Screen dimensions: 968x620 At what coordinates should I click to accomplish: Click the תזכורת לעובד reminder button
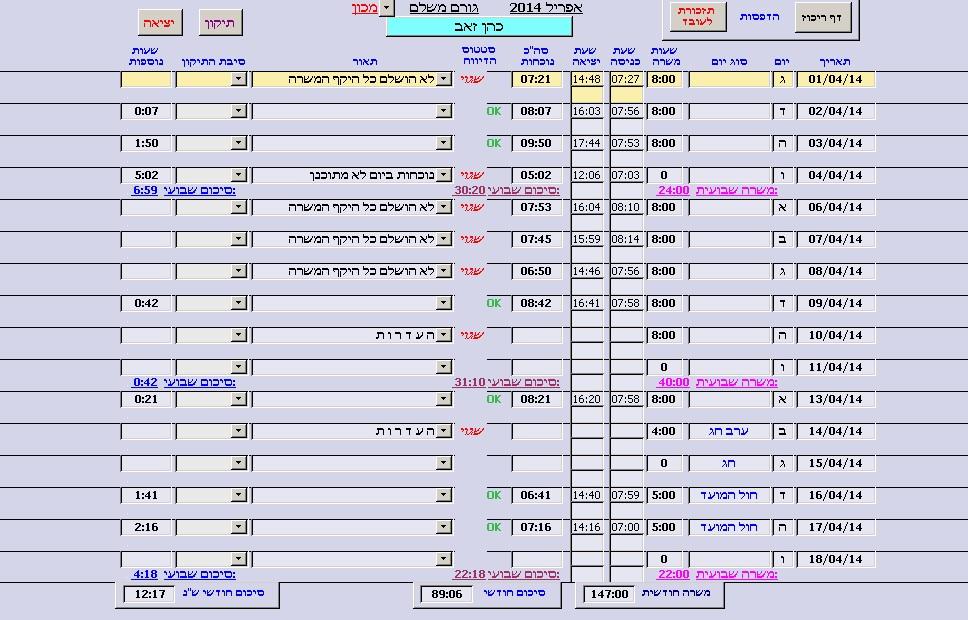[x=696, y=17]
